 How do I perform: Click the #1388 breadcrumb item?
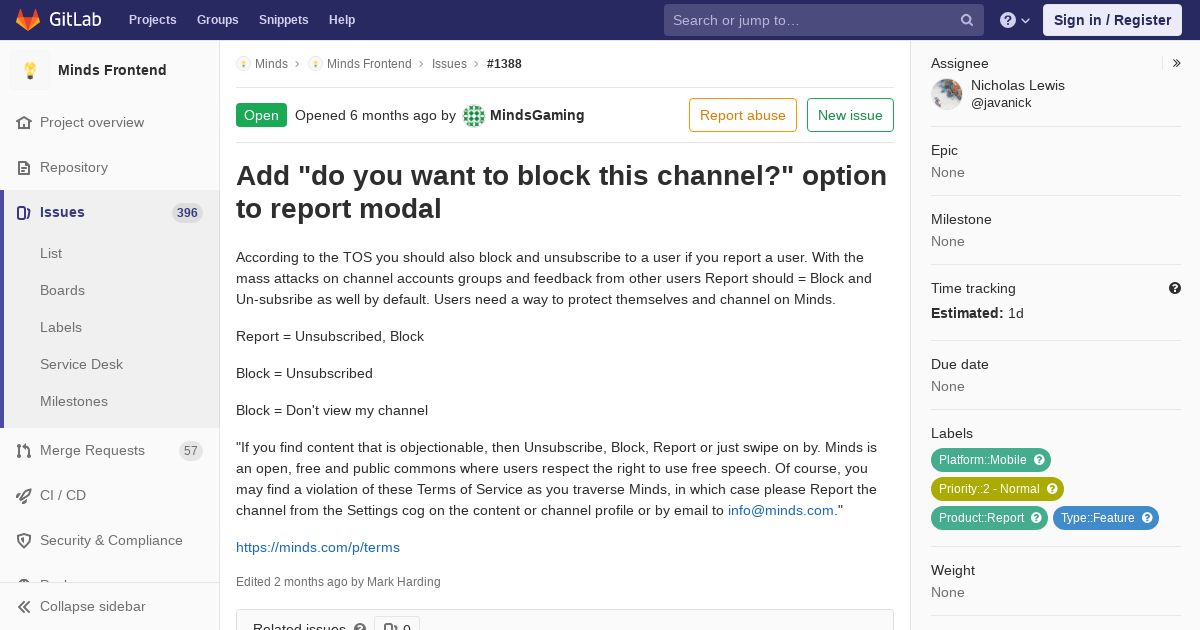pos(504,64)
